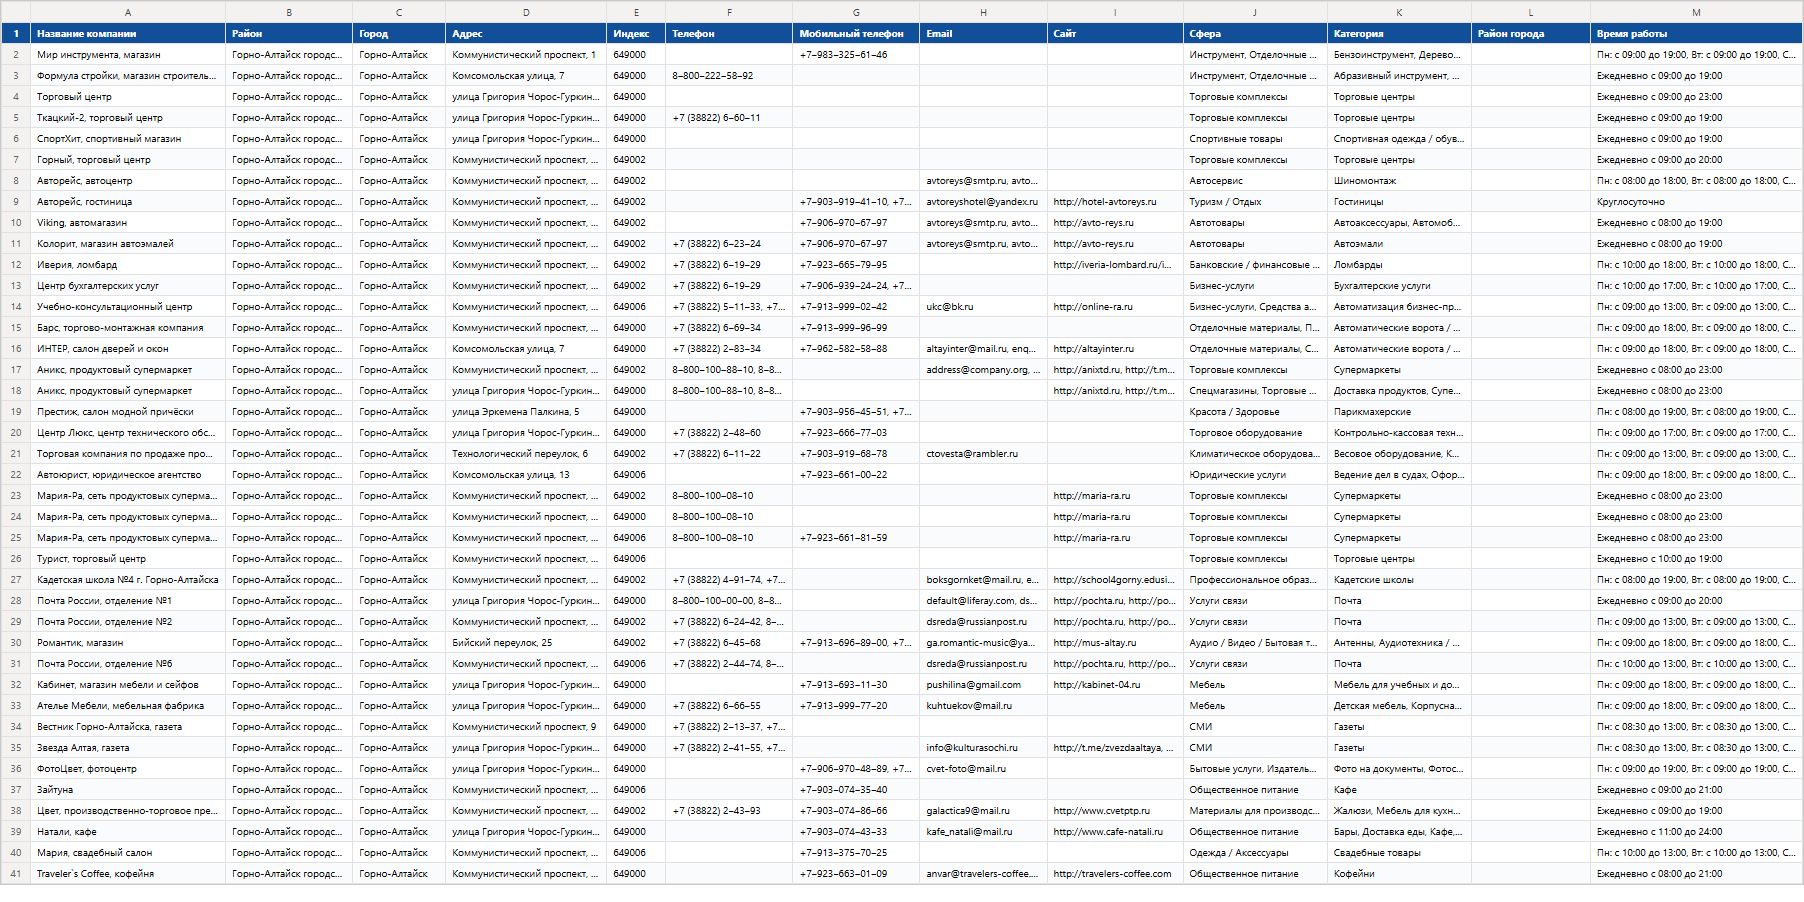Select the cell "ИНТЕР, салон дверей и окон"
Image resolution: width=1804 pixels, height=902 pixels.
click(128, 349)
